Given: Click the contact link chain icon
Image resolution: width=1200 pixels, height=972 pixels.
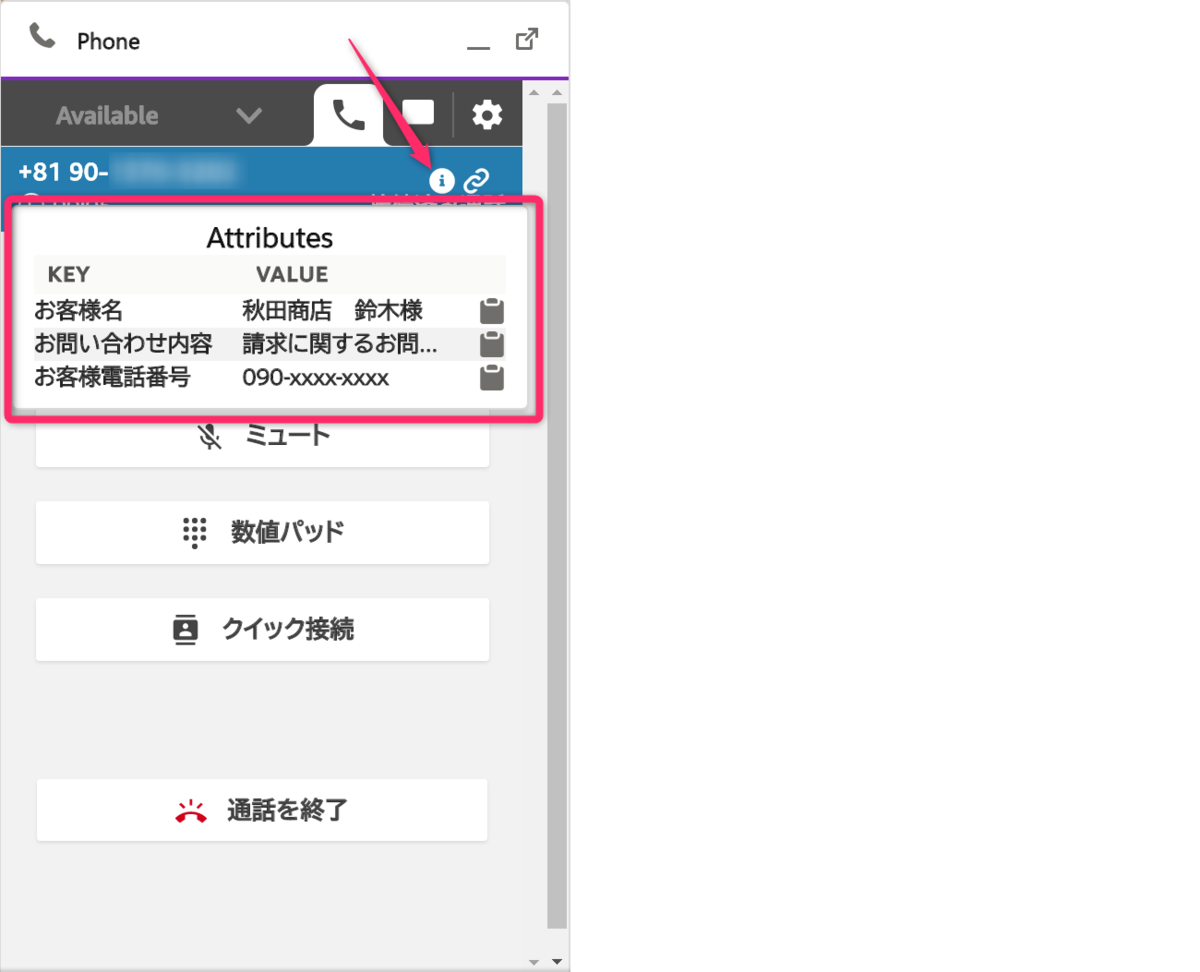Looking at the screenshot, I should 477,181.
